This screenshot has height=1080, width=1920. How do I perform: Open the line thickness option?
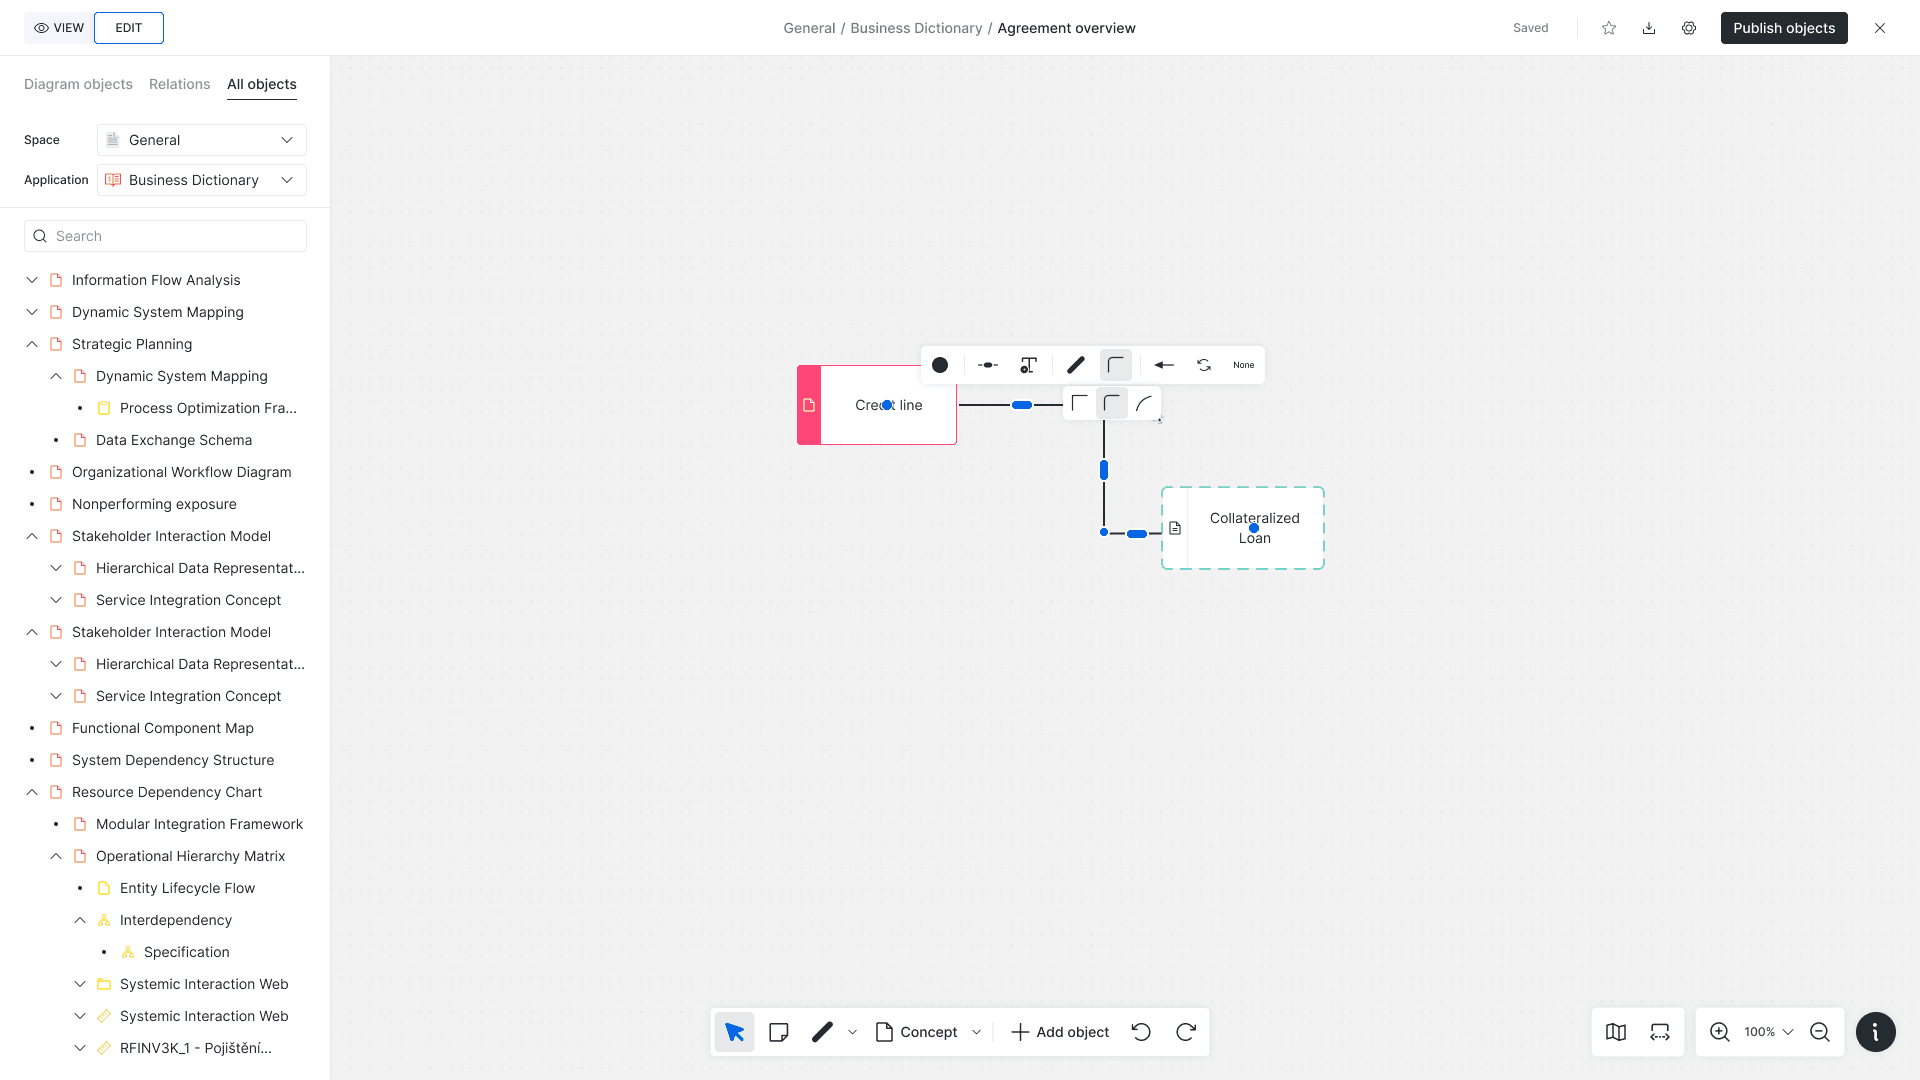[1076, 365]
